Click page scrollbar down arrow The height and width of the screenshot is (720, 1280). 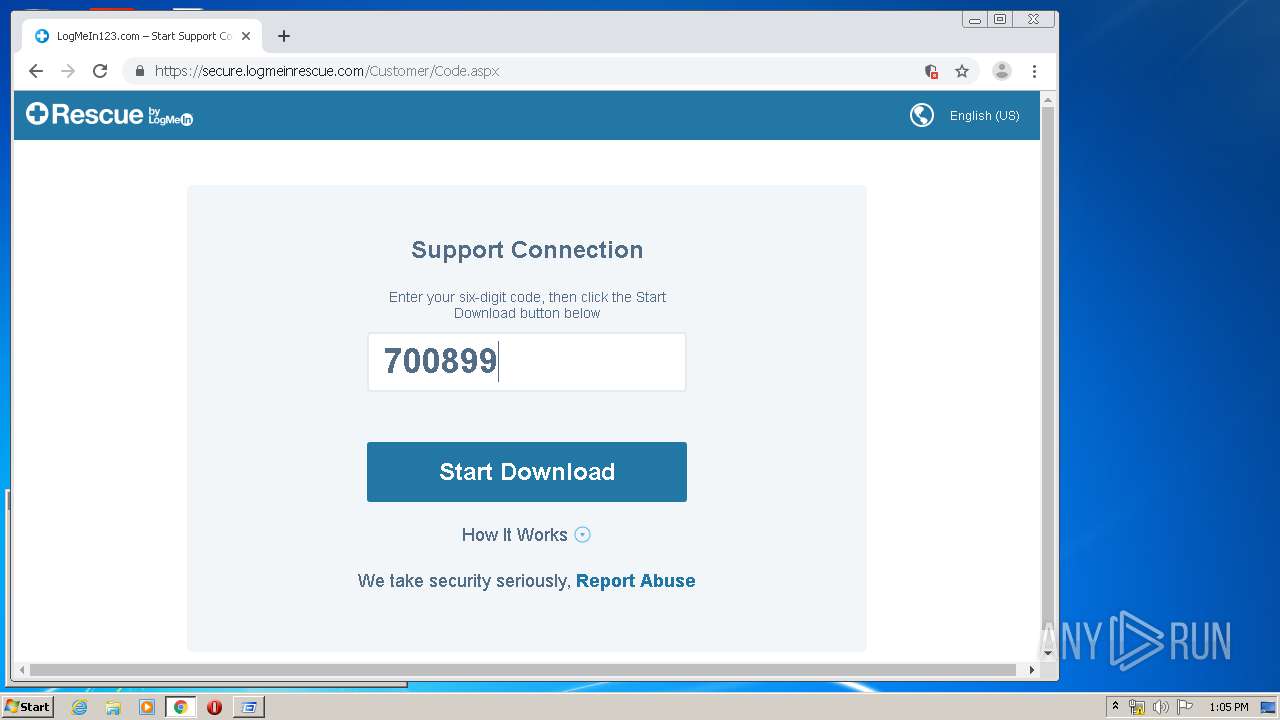click(x=1048, y=653)
